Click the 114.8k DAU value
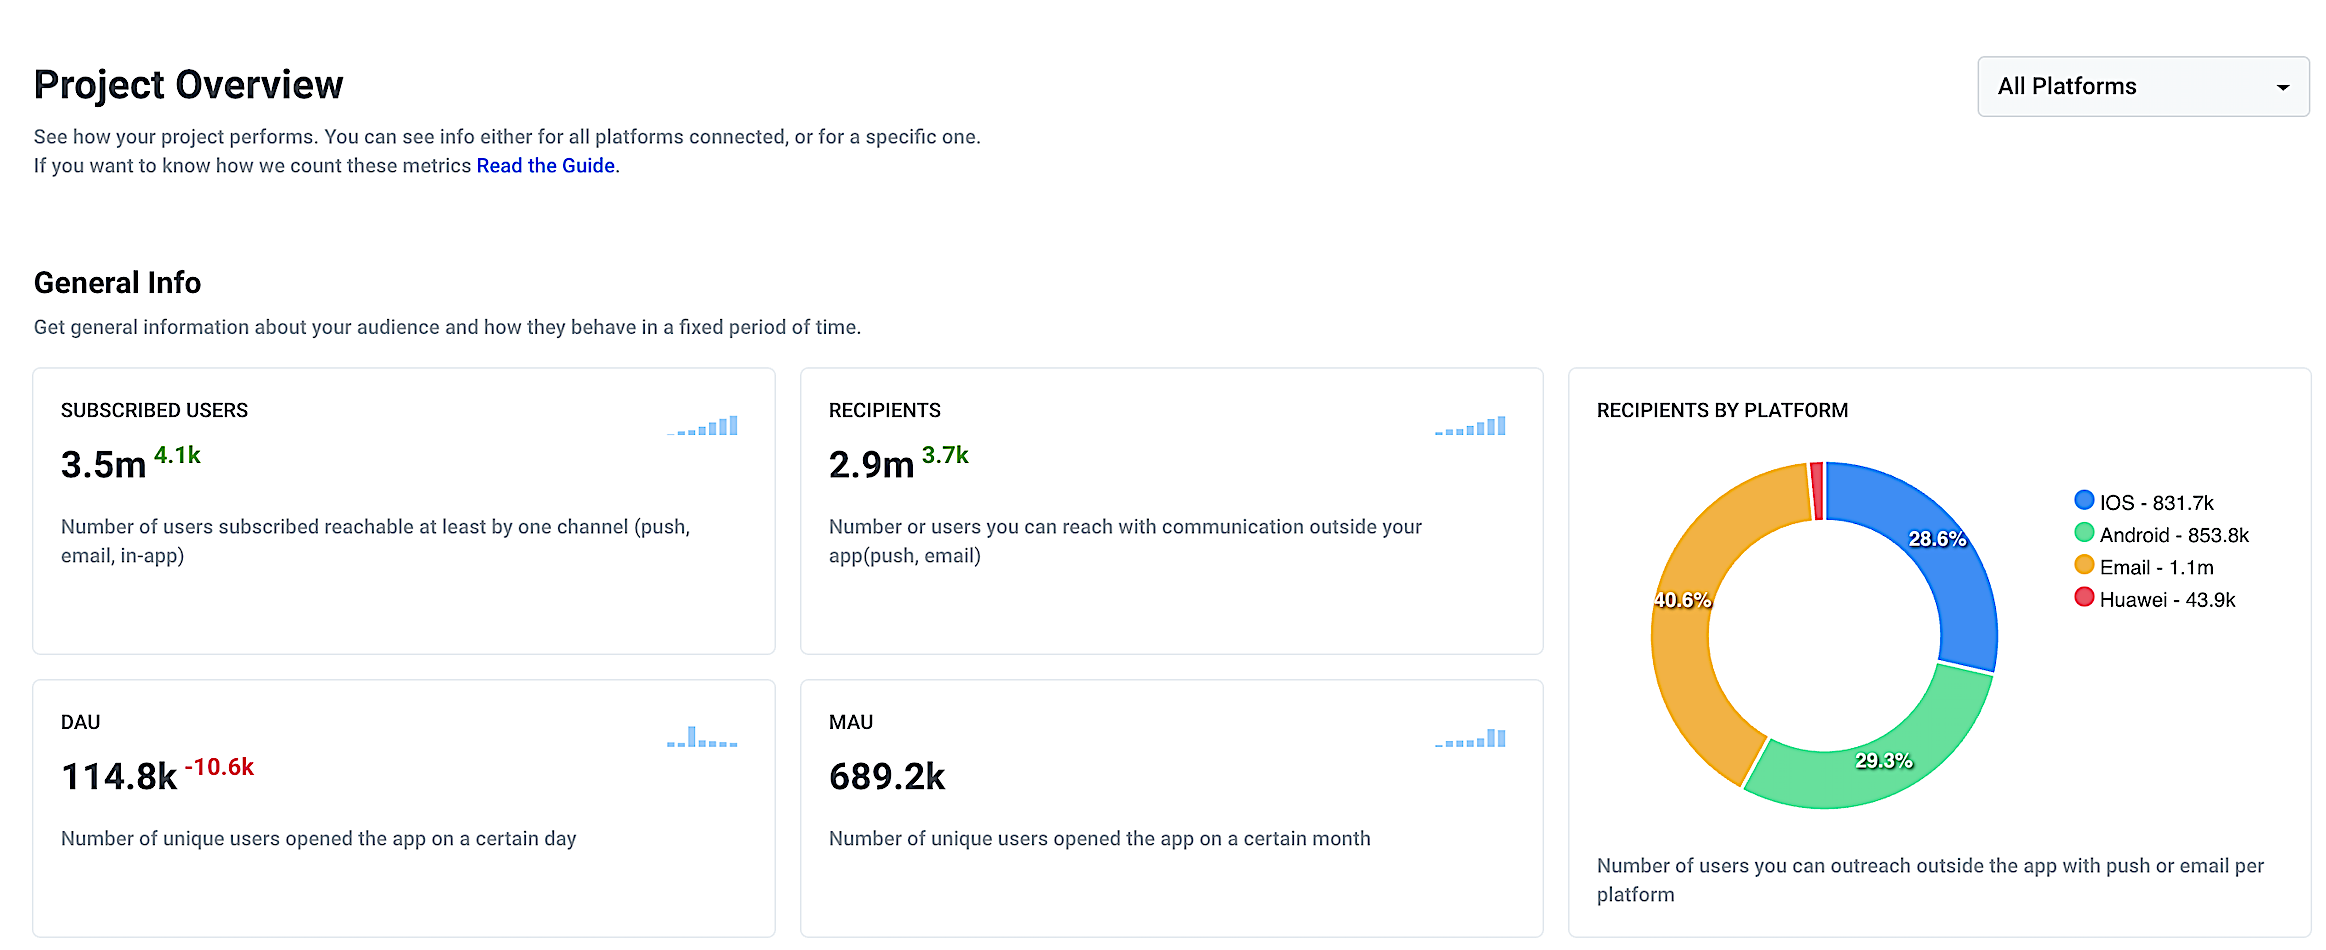2326x950 pixels. click(x=119, y=777)
